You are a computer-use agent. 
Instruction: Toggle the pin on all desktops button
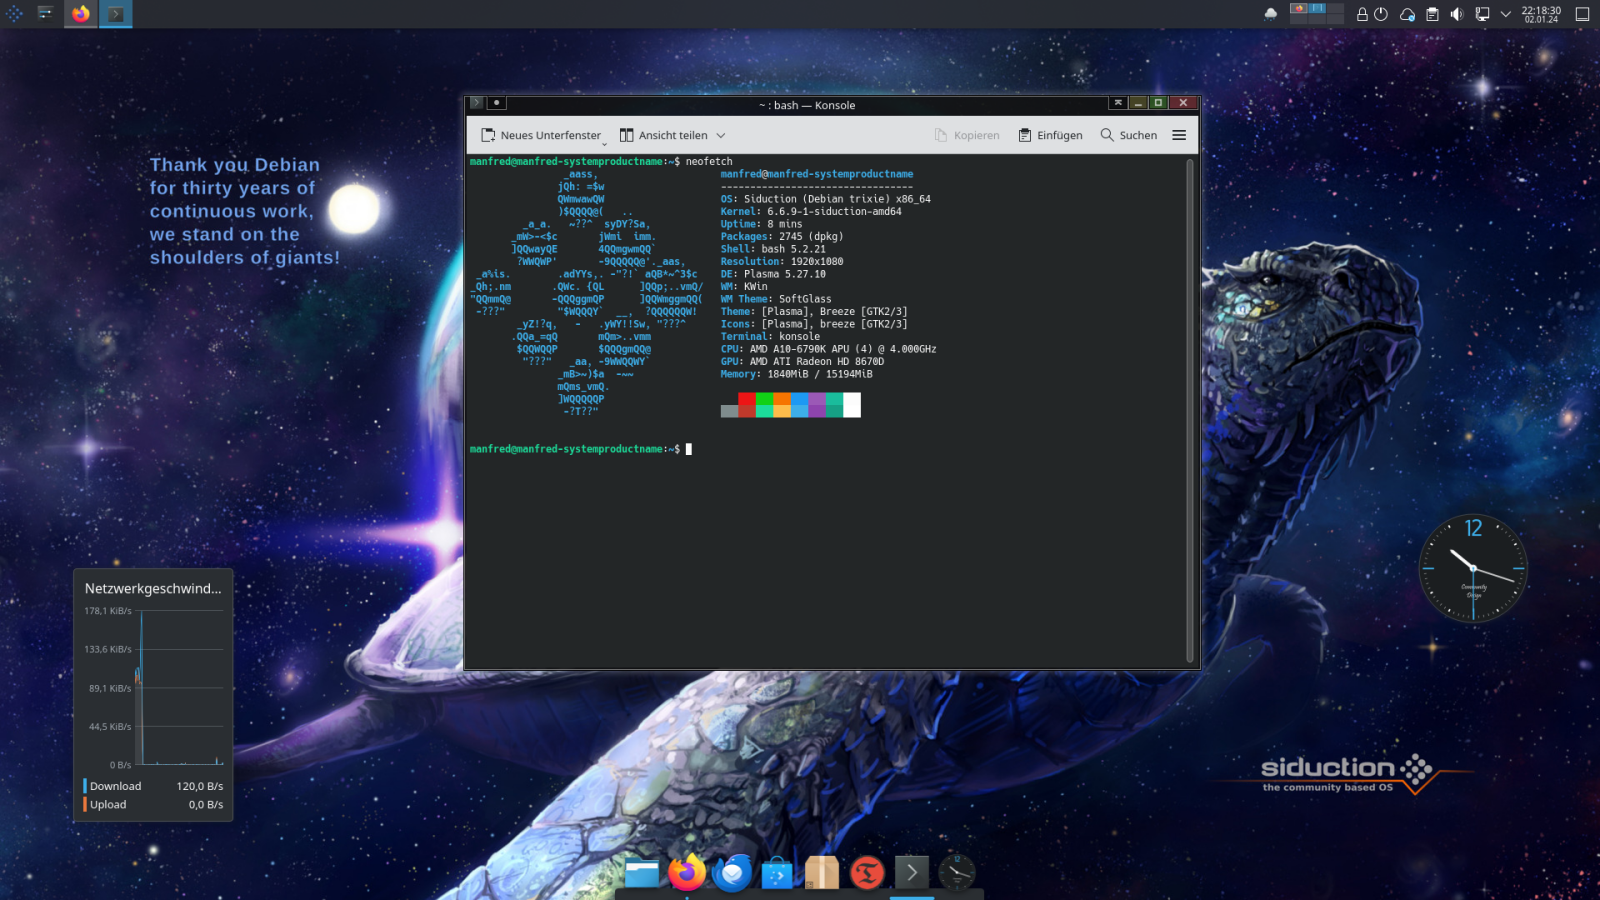point(497,103)
